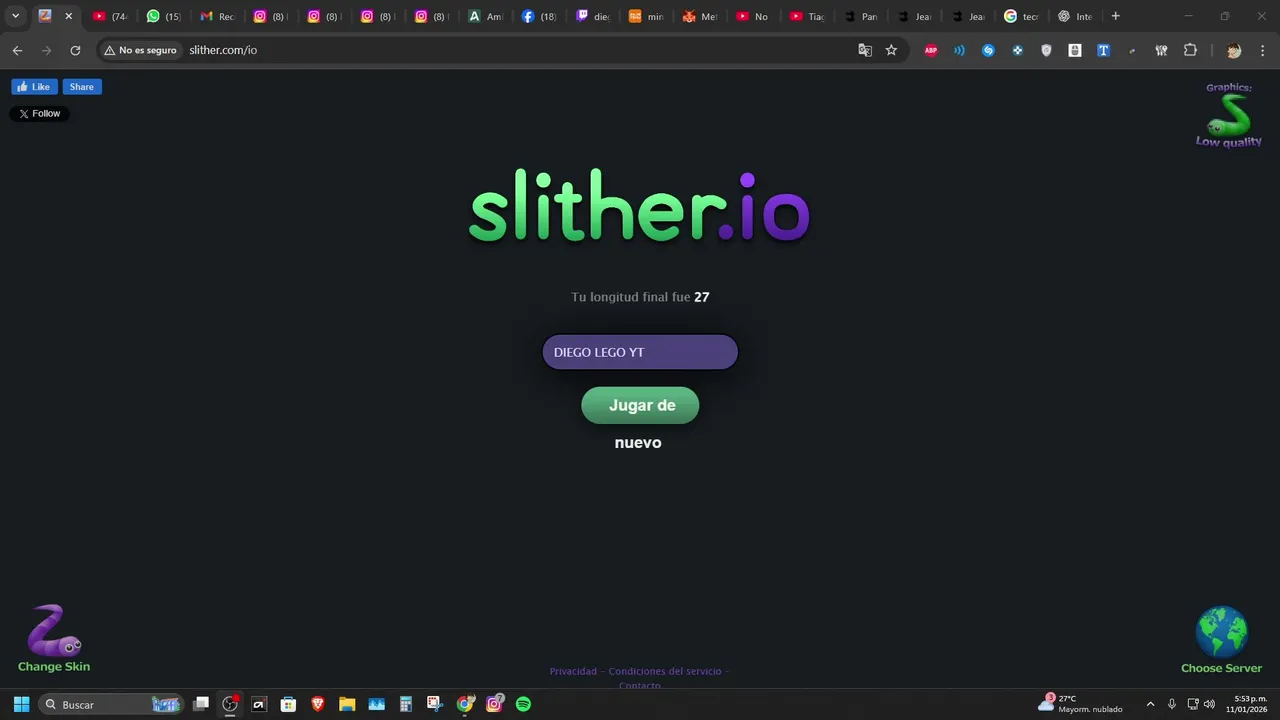Open the Chrome profile avatar

click(1234, 50)
